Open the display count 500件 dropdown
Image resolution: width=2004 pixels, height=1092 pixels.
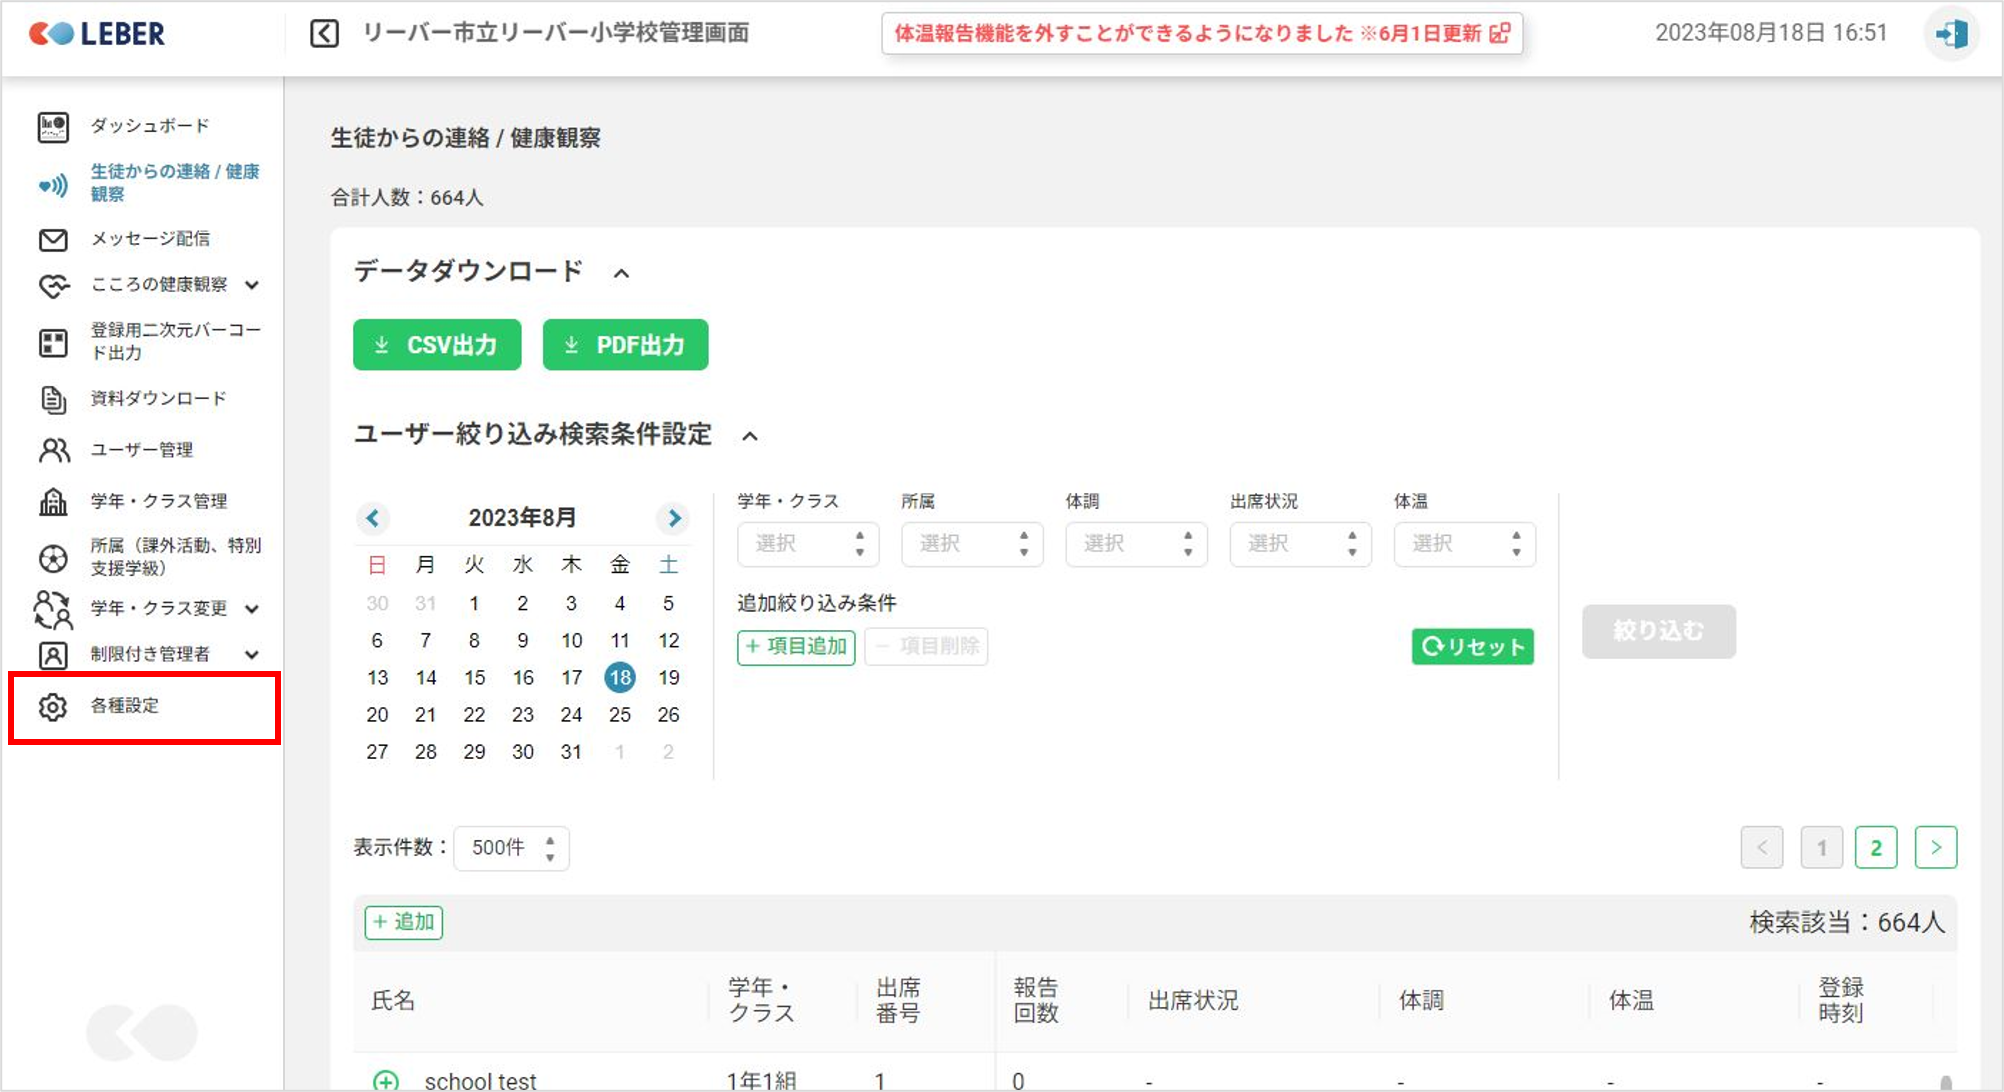point(511,848)
